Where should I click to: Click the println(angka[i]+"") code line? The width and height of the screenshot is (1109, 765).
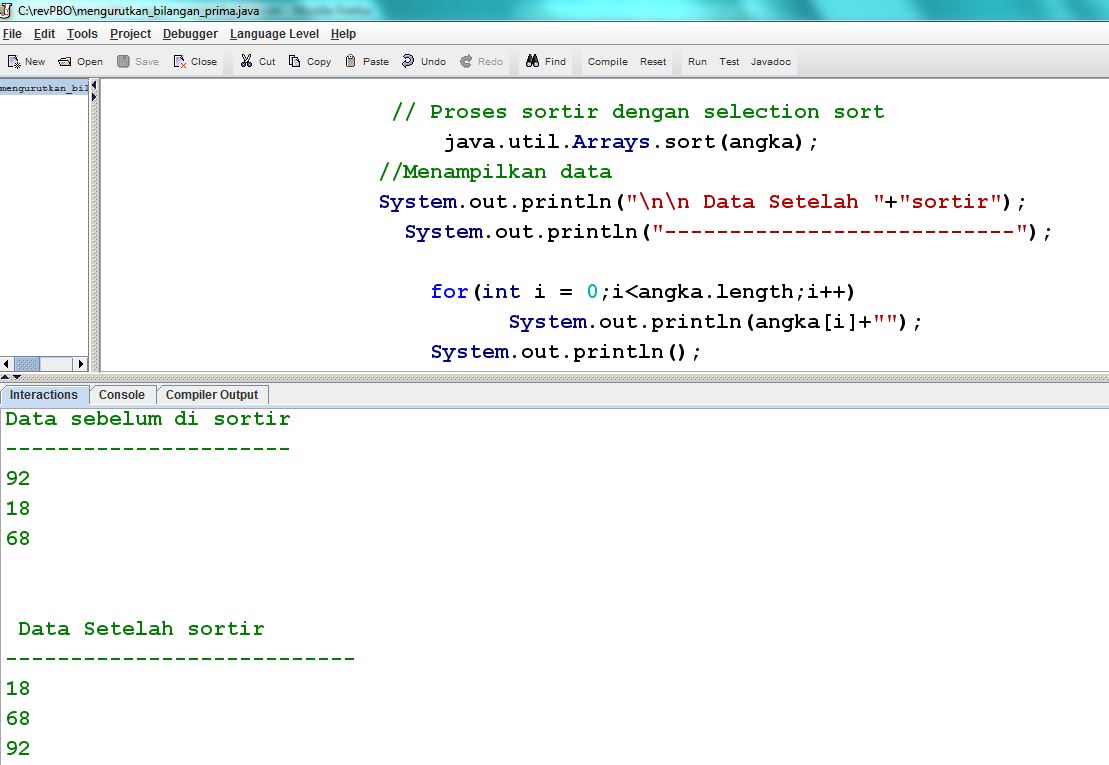click(715, 322)
